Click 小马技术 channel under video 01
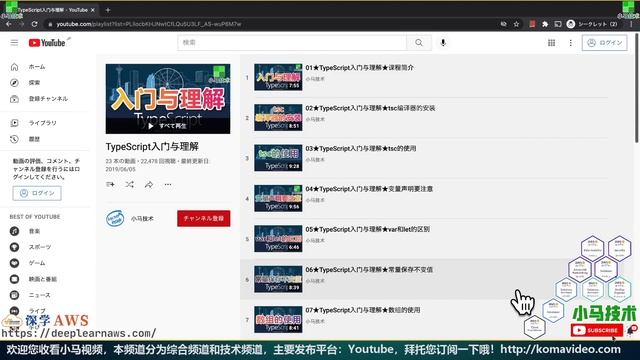This screenshot has width=640, height=360. (x=315, y=79)
